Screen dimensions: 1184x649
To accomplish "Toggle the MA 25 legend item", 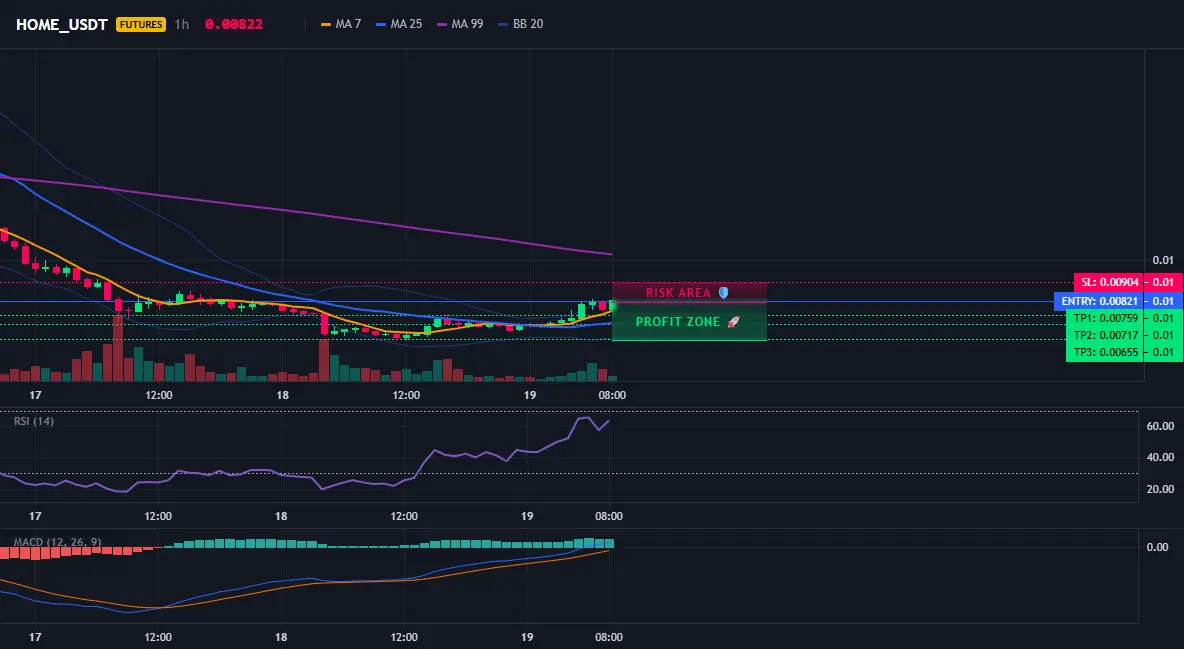I will click(x=399, y=24).
